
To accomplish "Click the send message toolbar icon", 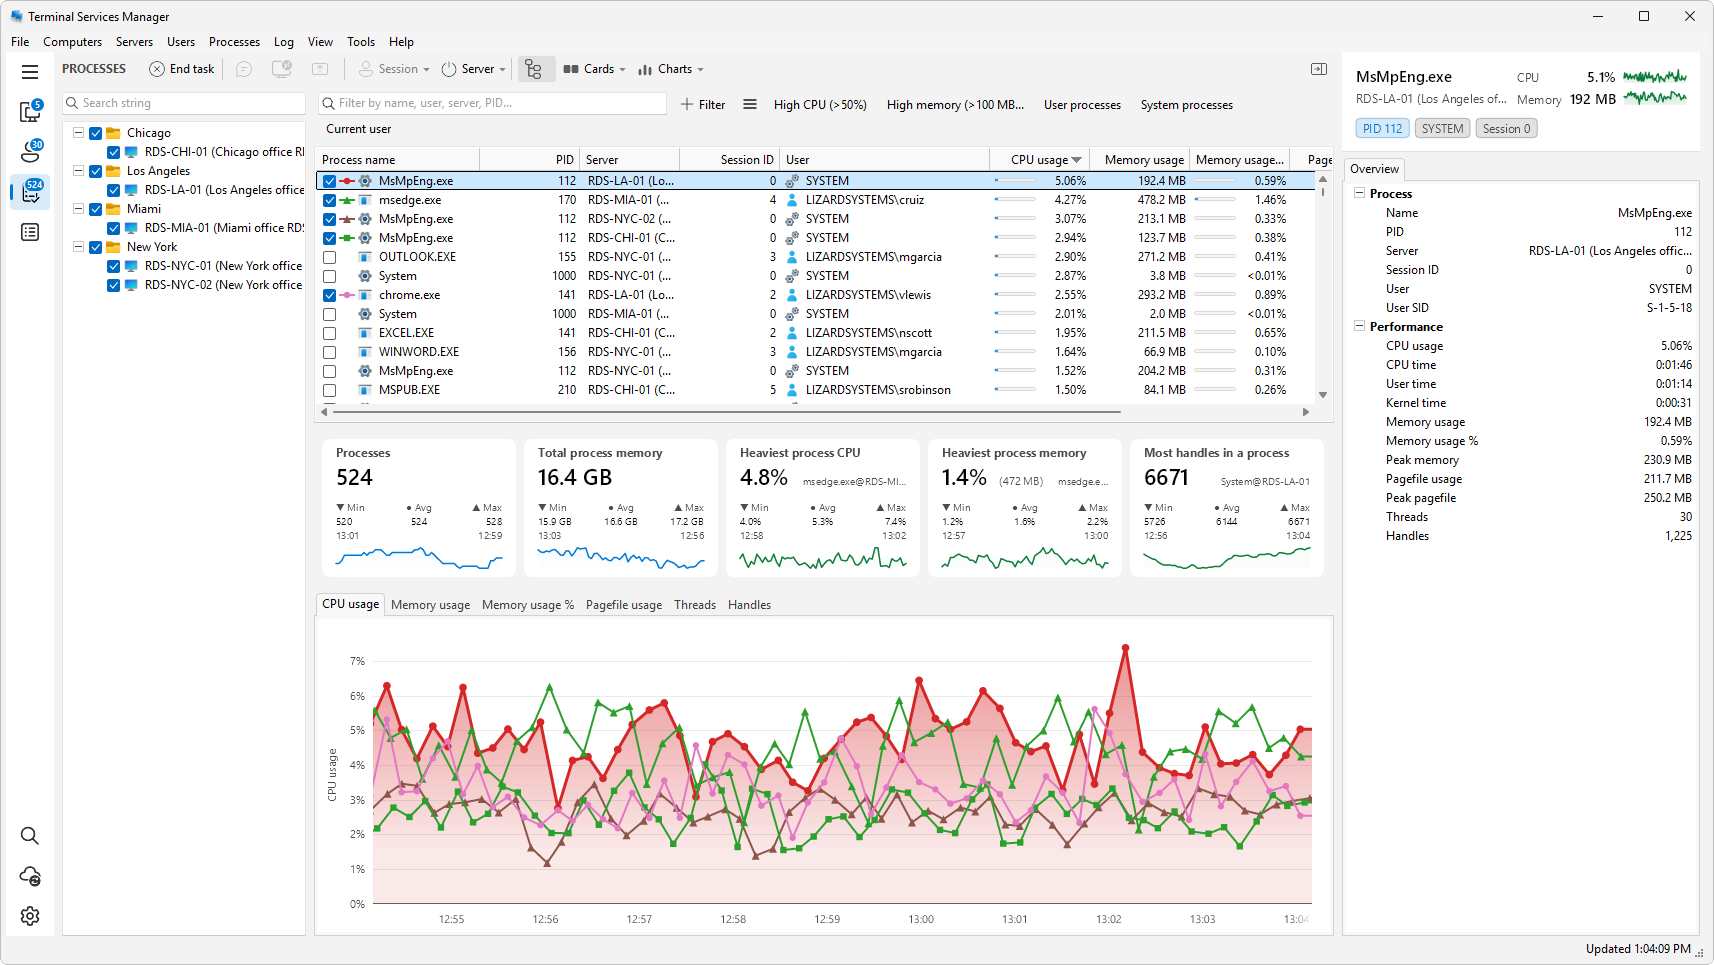I will [244, 69].
